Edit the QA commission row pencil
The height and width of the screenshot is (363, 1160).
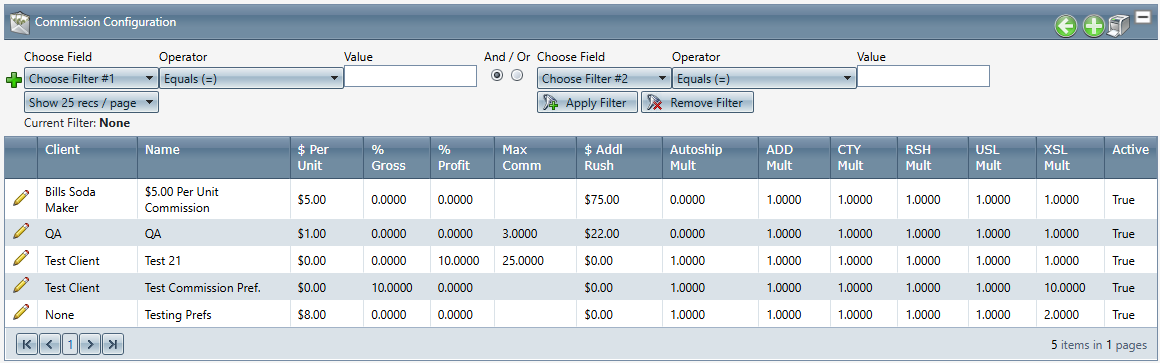21,232
